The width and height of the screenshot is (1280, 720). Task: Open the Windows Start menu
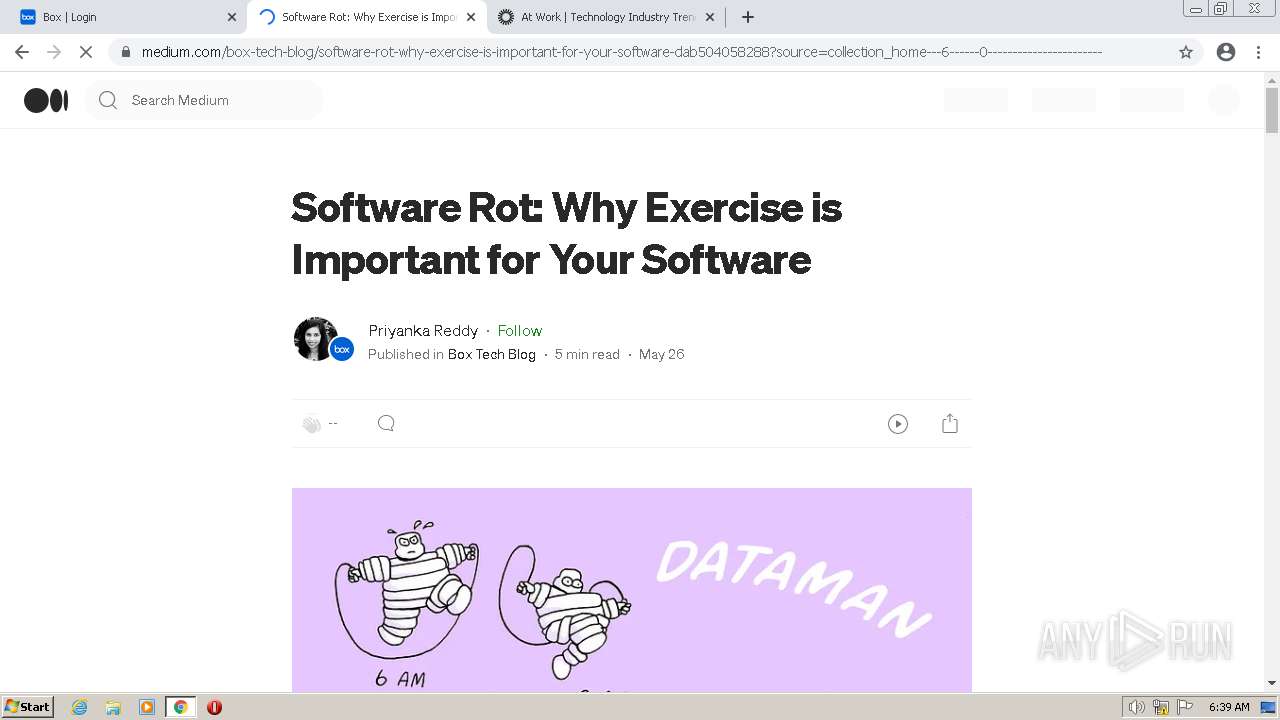[27, 706]
